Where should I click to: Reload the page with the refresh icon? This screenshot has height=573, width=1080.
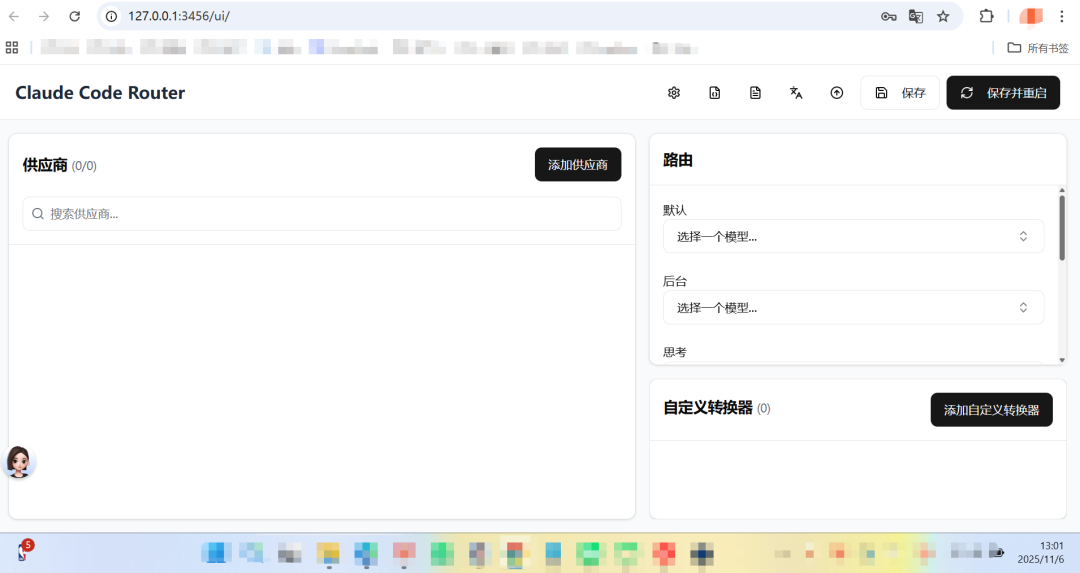pos(74,16)
